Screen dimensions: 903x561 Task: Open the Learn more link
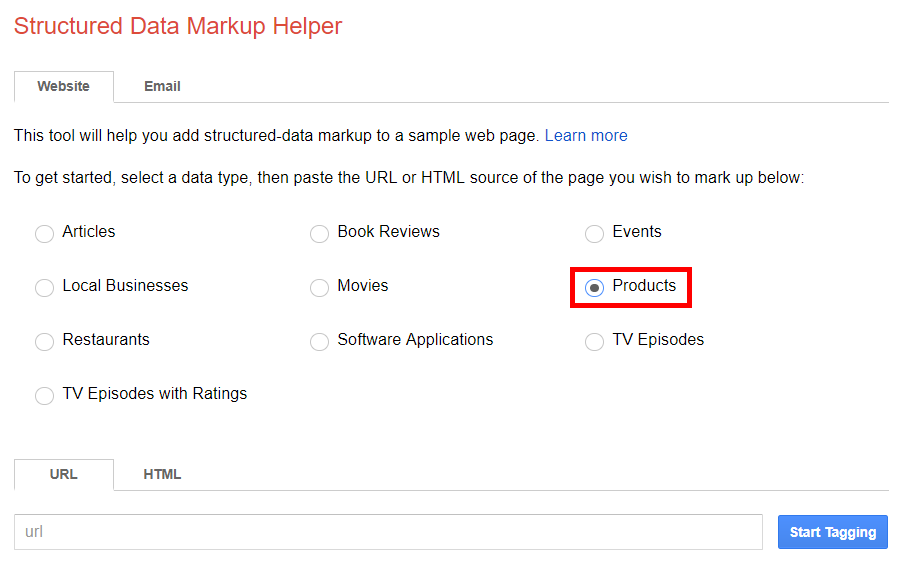pyautogui.click(x=586, y=135)
